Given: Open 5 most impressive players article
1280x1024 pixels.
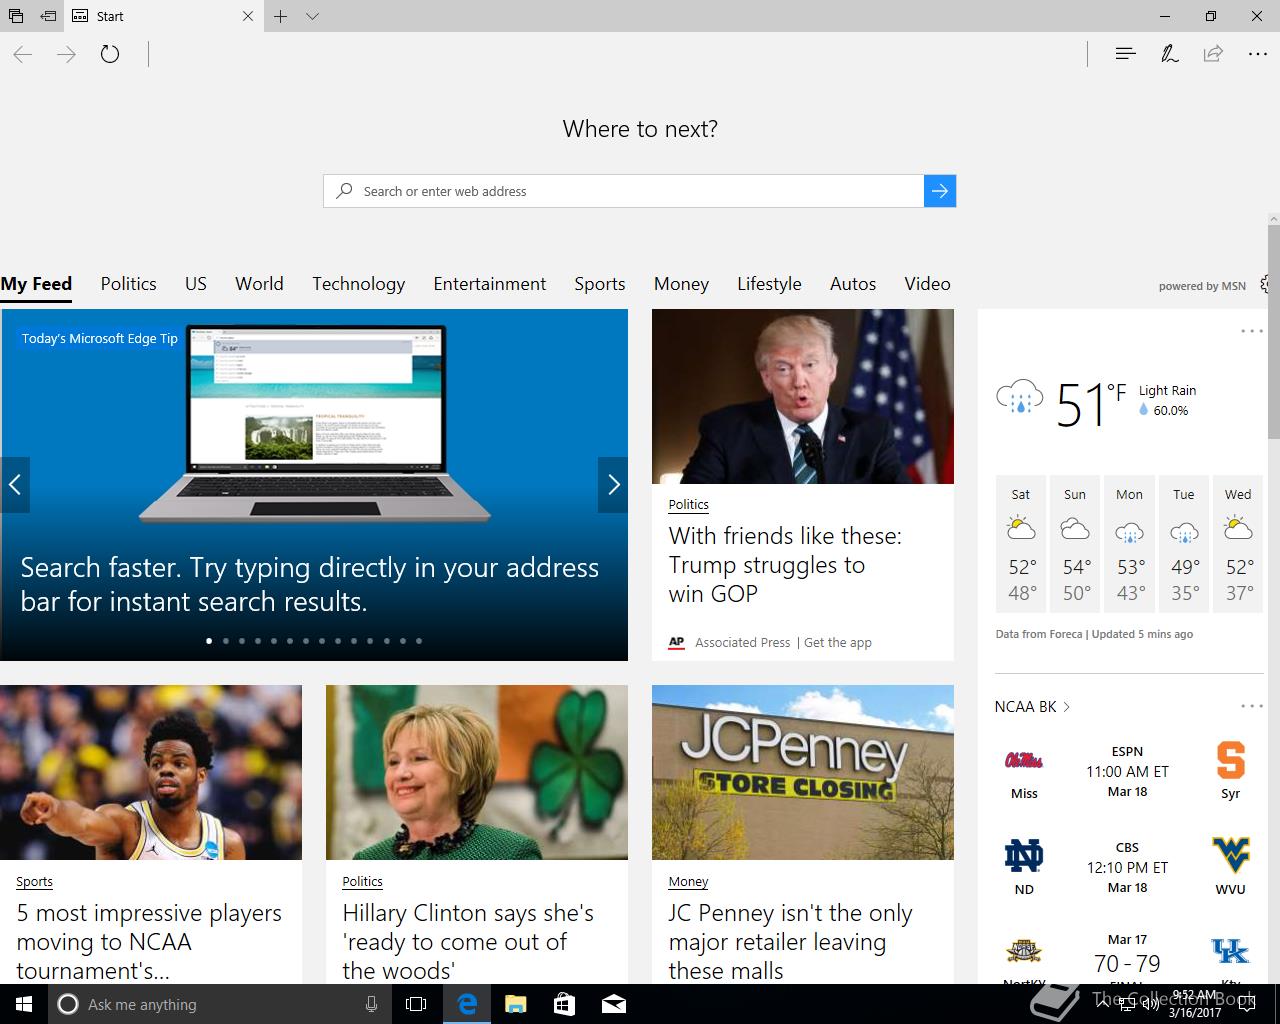Looking at the screenshot, I should (x=149, y=941).
